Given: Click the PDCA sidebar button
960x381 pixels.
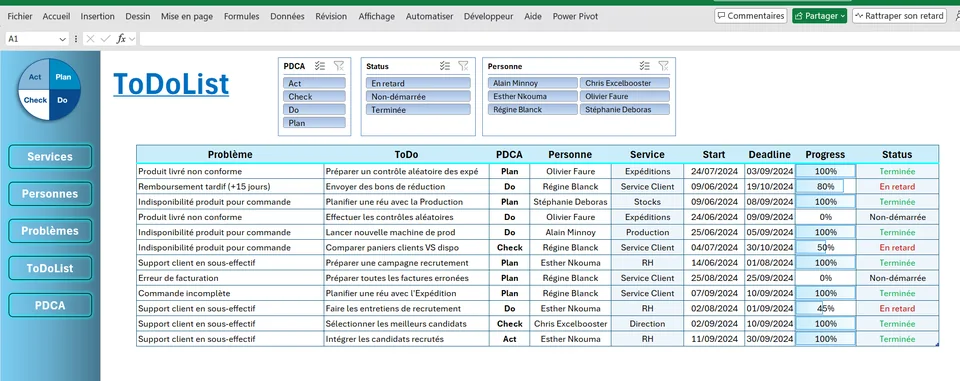Looking at the screenshot, I should coord(50,305).
